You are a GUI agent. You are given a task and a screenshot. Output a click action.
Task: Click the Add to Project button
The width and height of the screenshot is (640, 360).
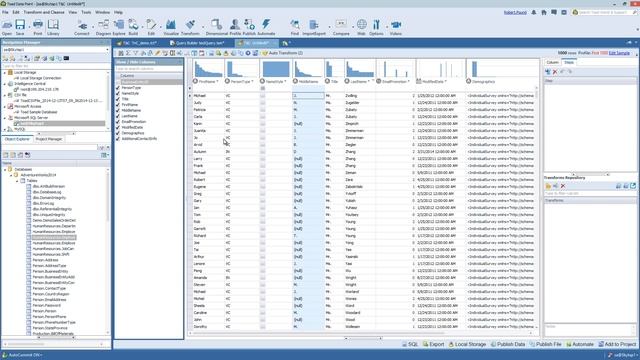pyautogui.click(x=617, y=344)
